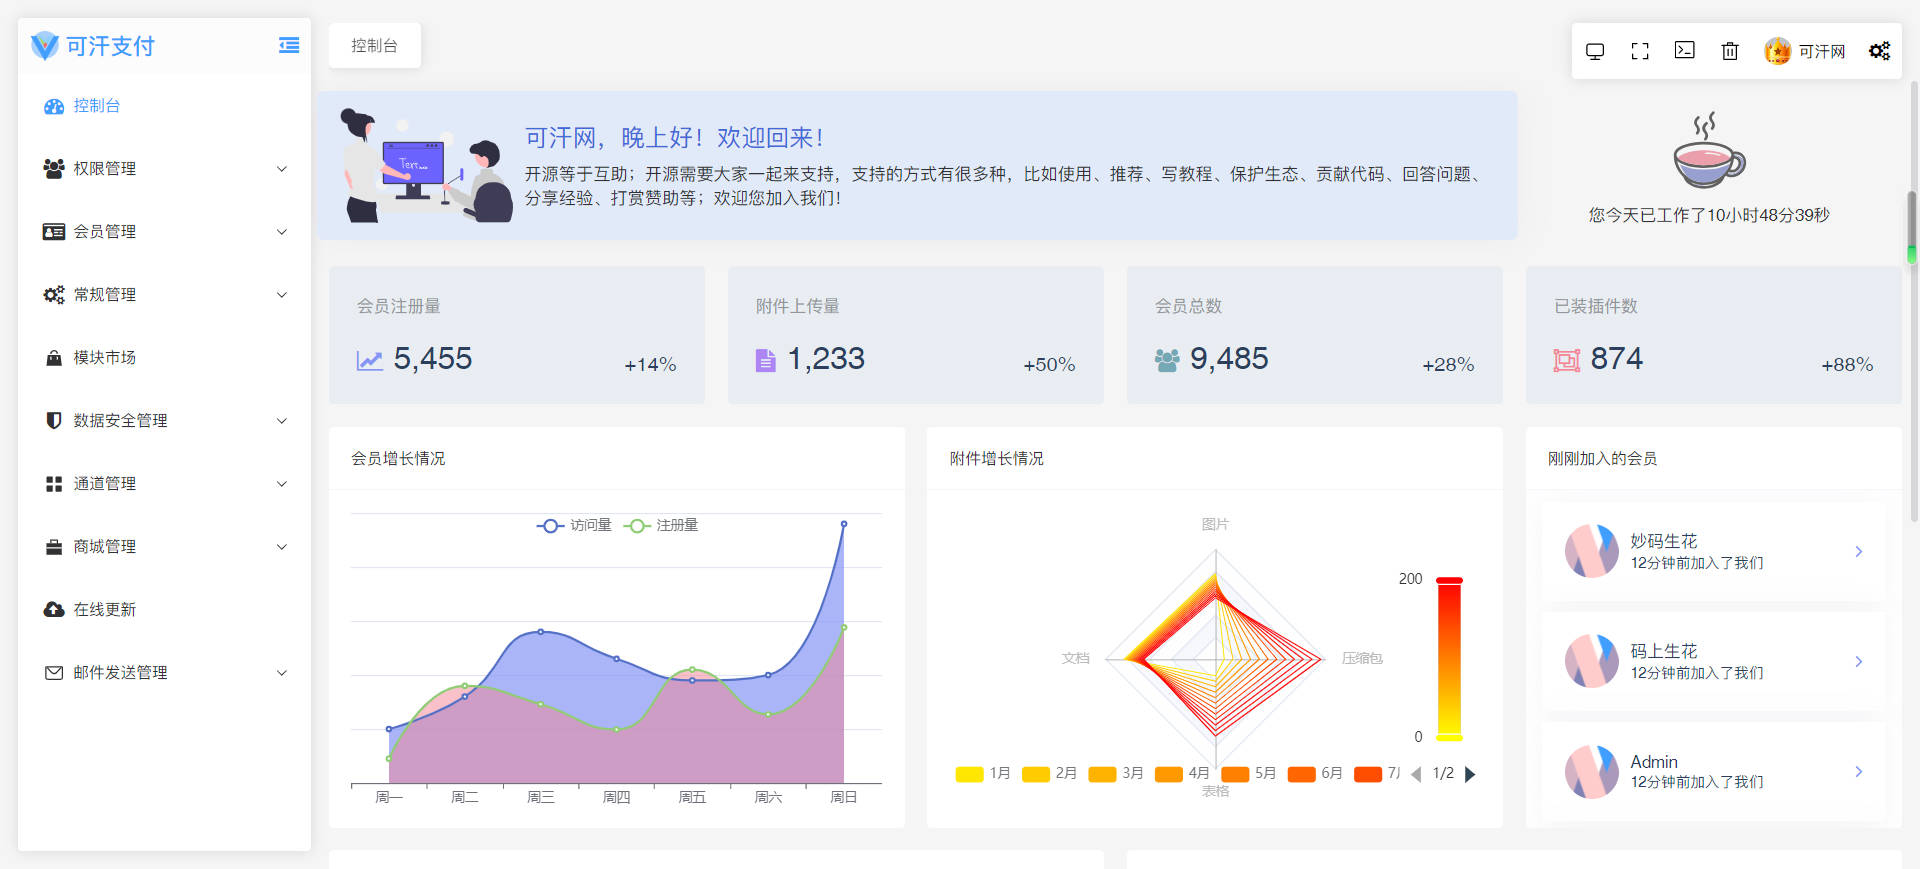This screenshot has height=869, width=1920.
Task: Open the 可汗网 user profile menu
Action: click(x=1805, y=51)
